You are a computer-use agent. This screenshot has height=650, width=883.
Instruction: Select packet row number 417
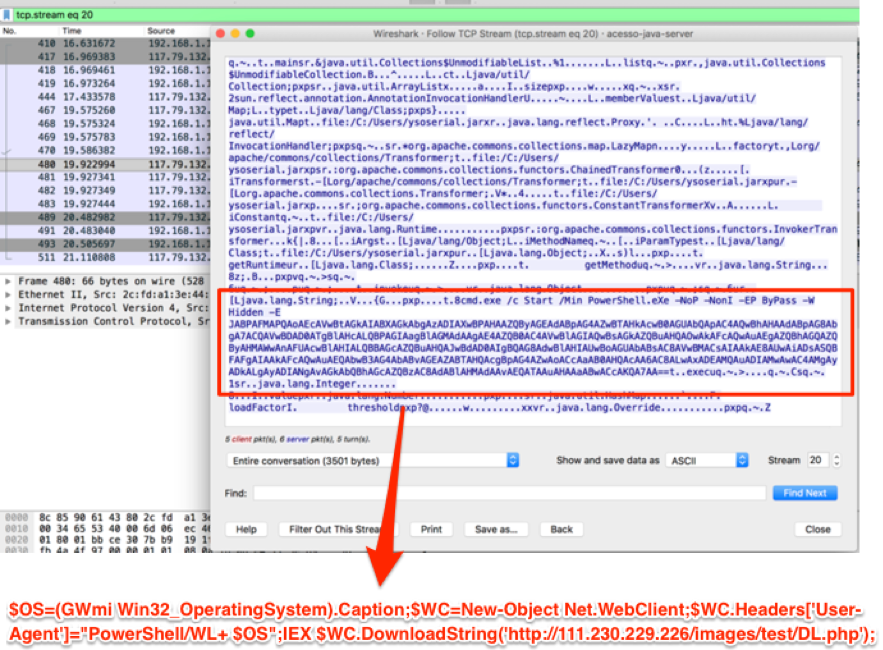pos(105,56)
